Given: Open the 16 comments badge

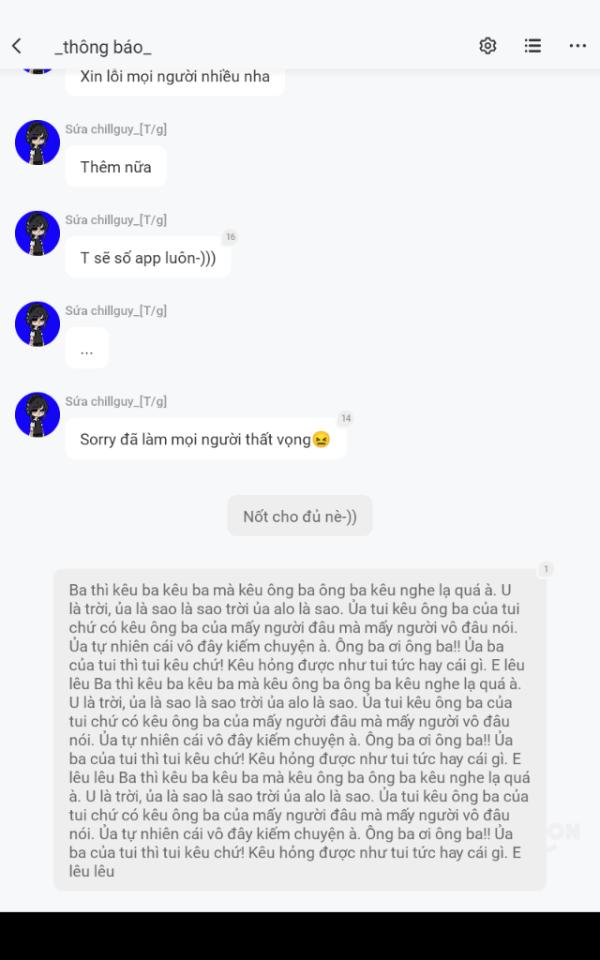Looking at the screenshot, I should [230, 237].
